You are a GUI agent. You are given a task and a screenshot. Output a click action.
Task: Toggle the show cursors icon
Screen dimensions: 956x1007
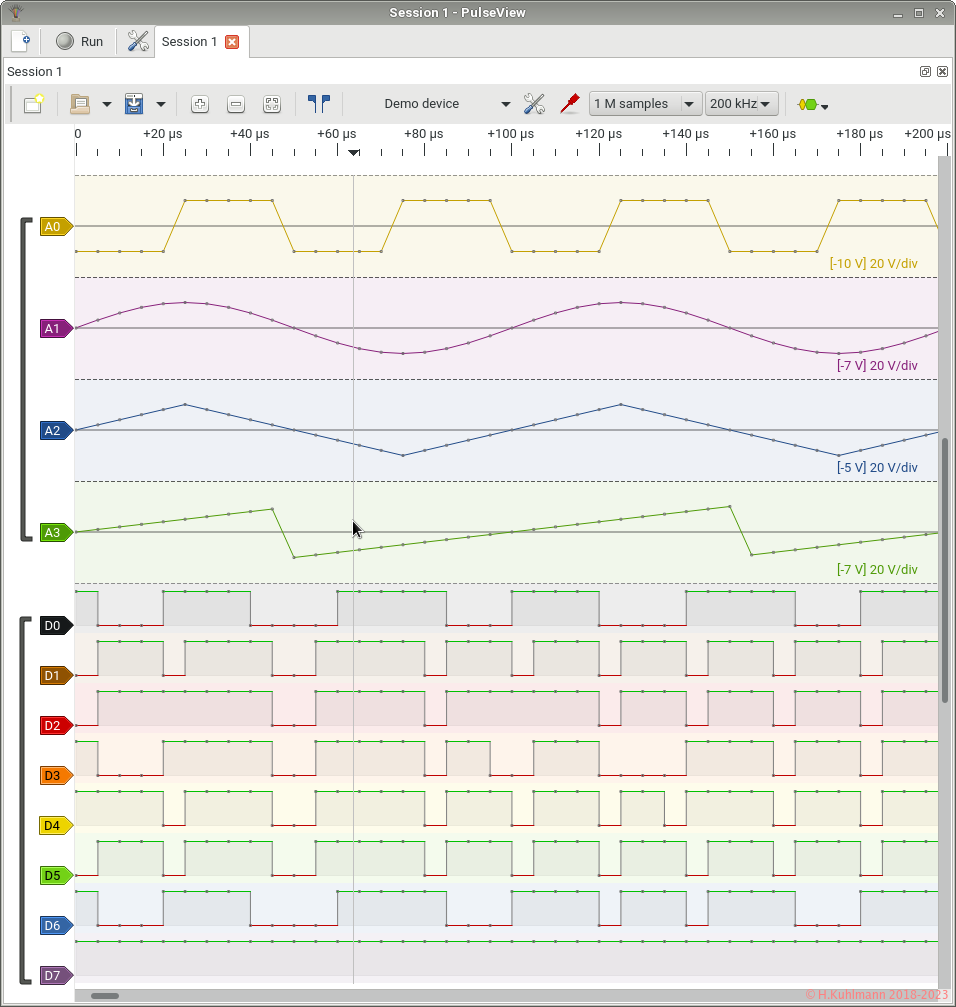click(x=318, y=104)
